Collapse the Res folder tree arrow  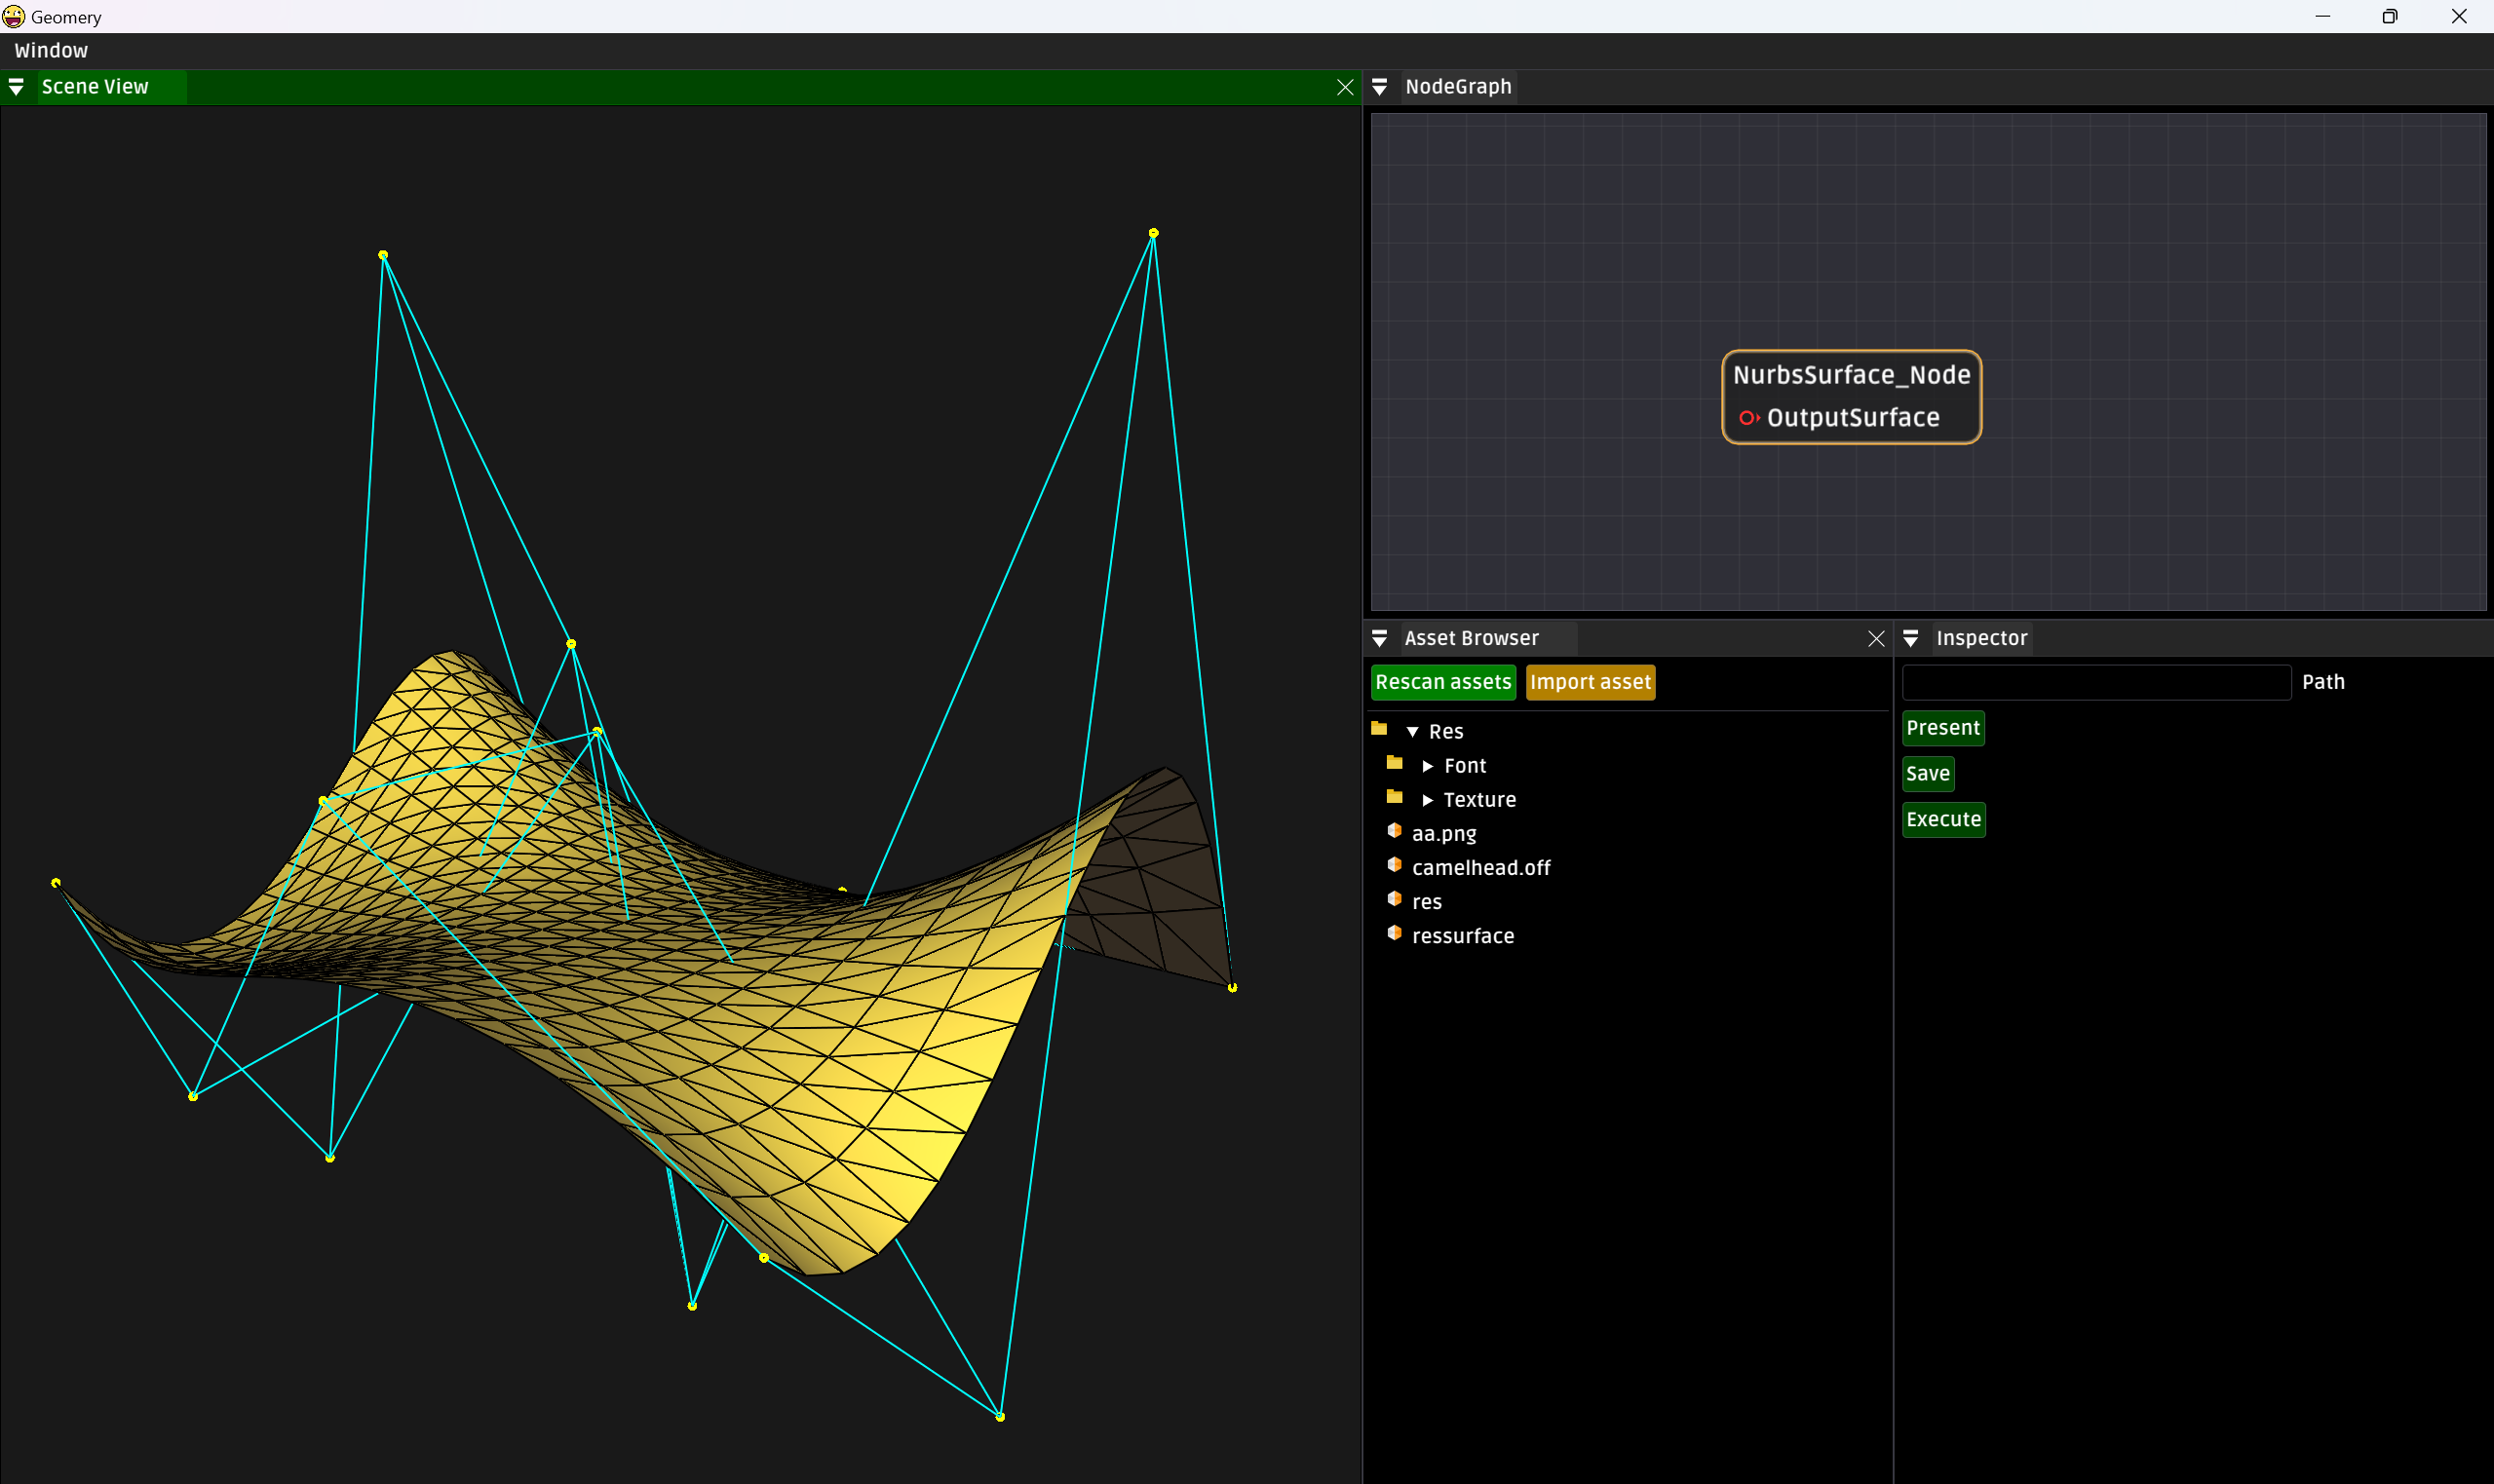(1412, 732)
